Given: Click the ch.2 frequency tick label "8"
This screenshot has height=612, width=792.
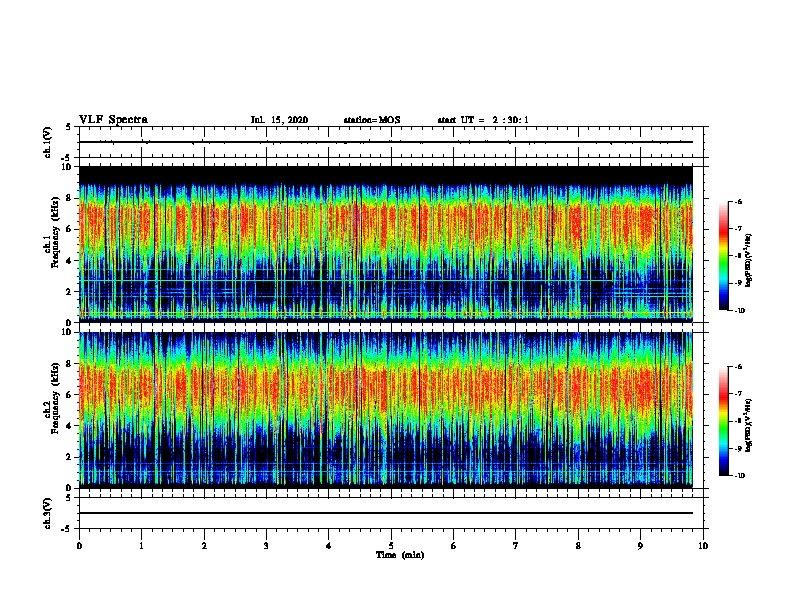Looking at the screenshot, I should 69,364.
